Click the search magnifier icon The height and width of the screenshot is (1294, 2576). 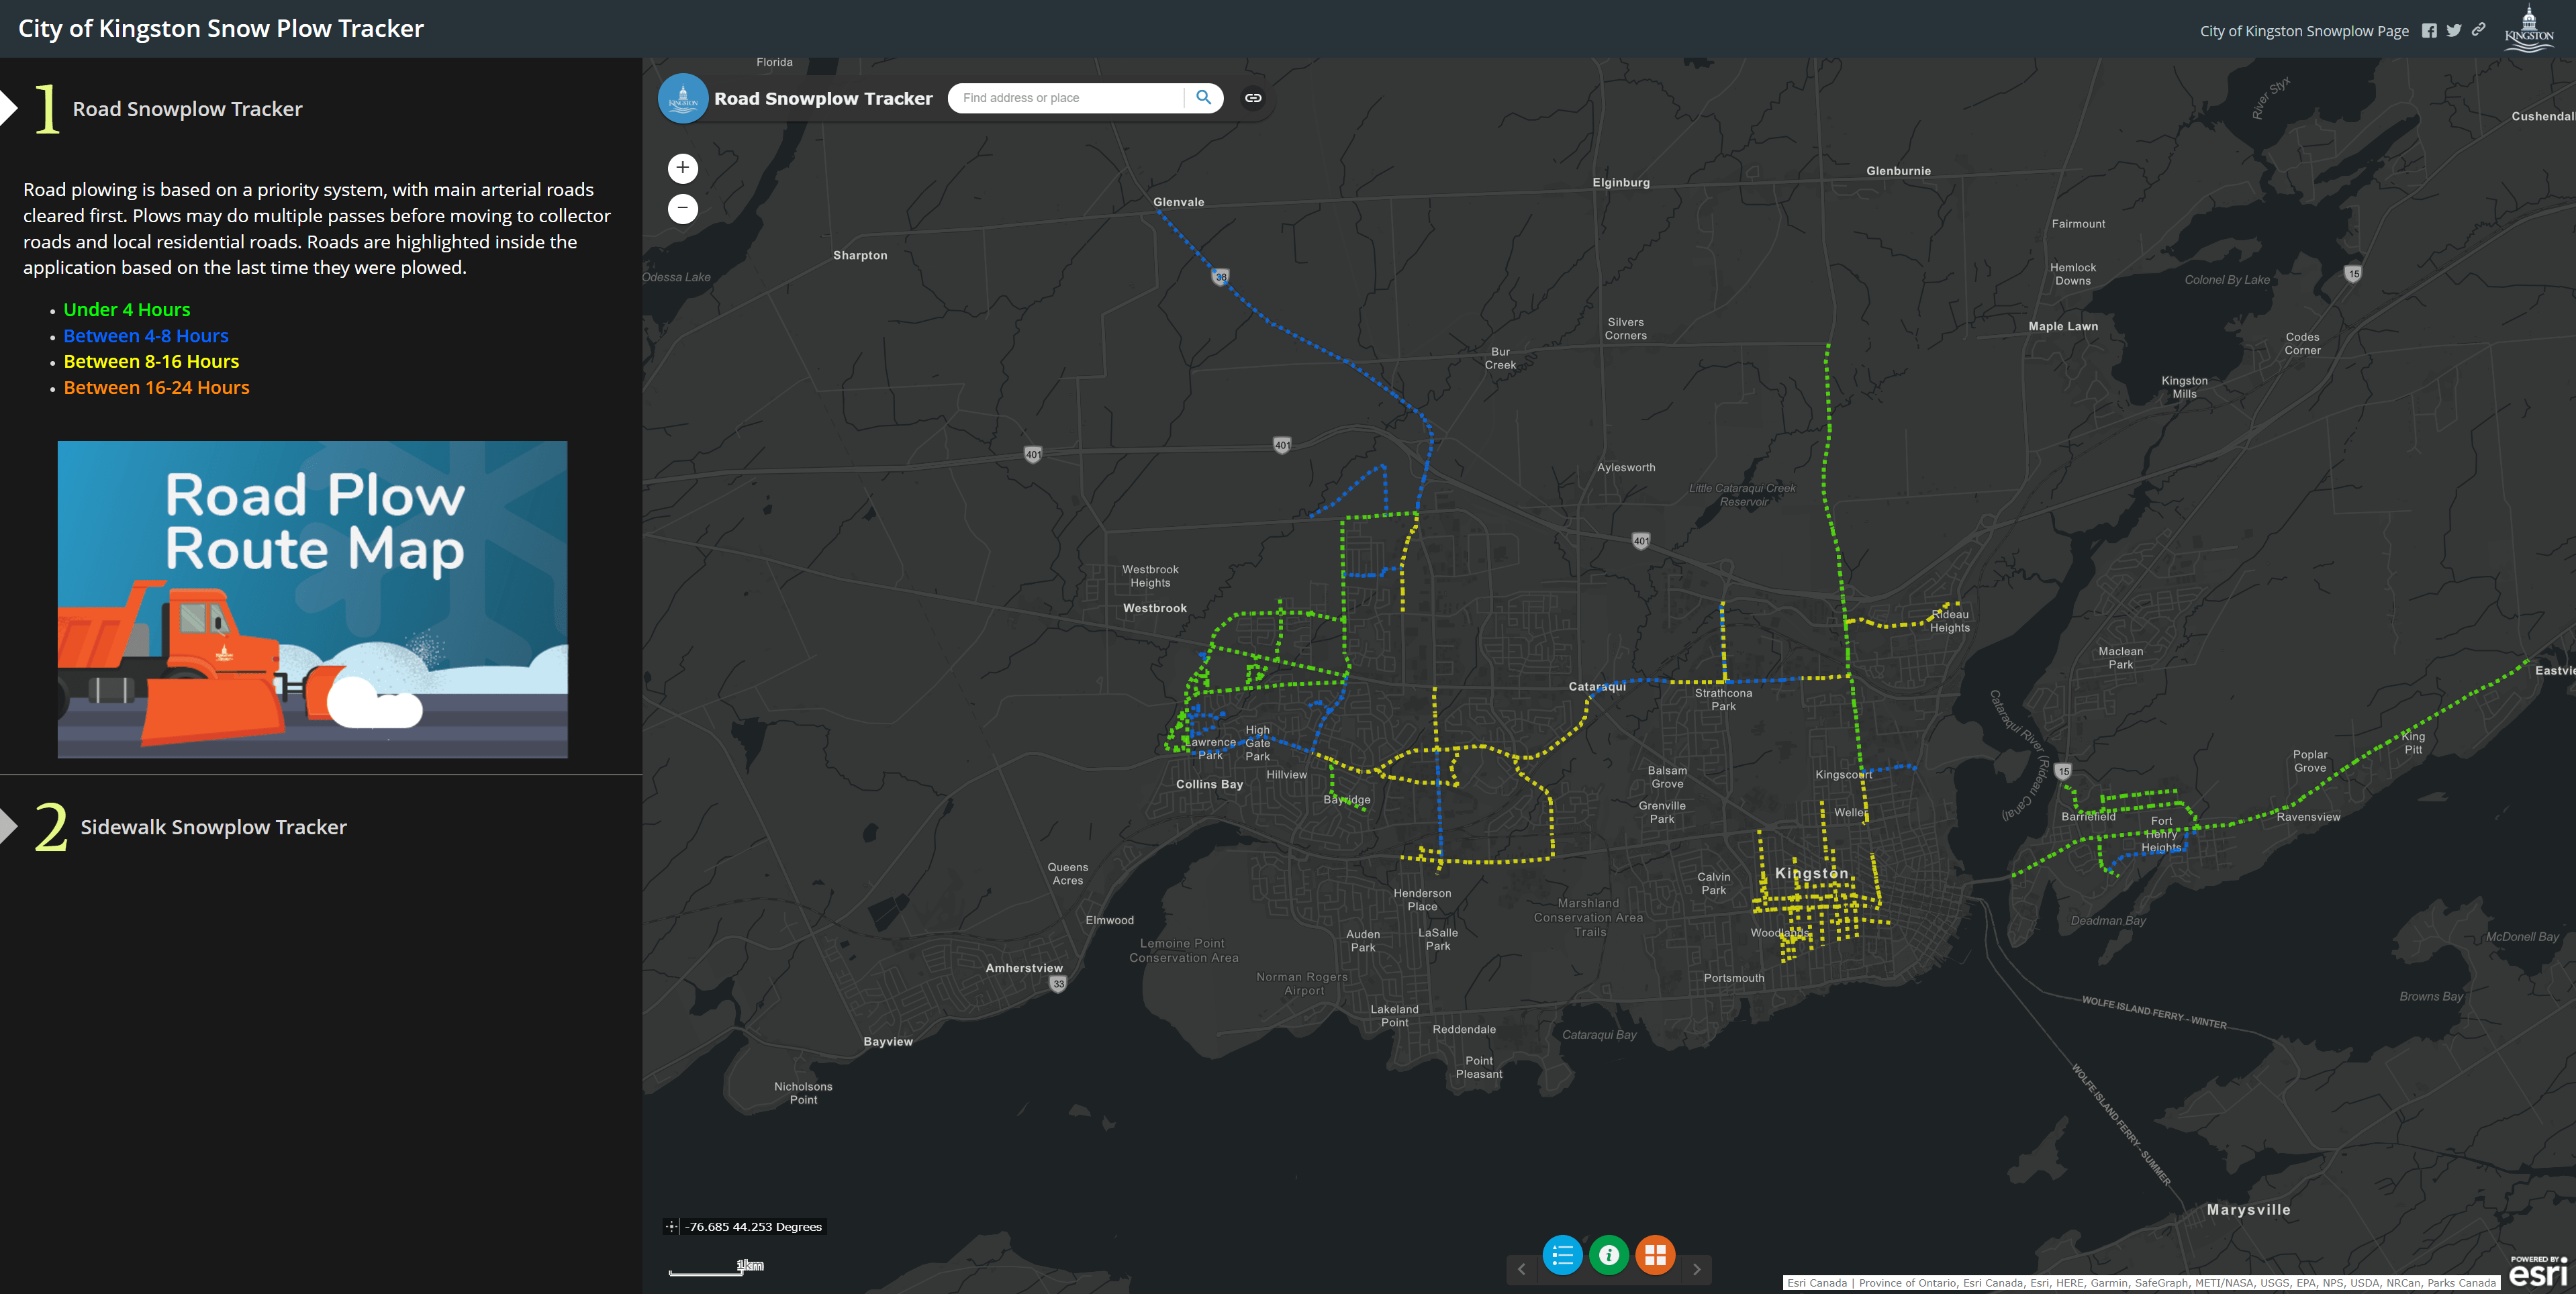pos(1203,98)
